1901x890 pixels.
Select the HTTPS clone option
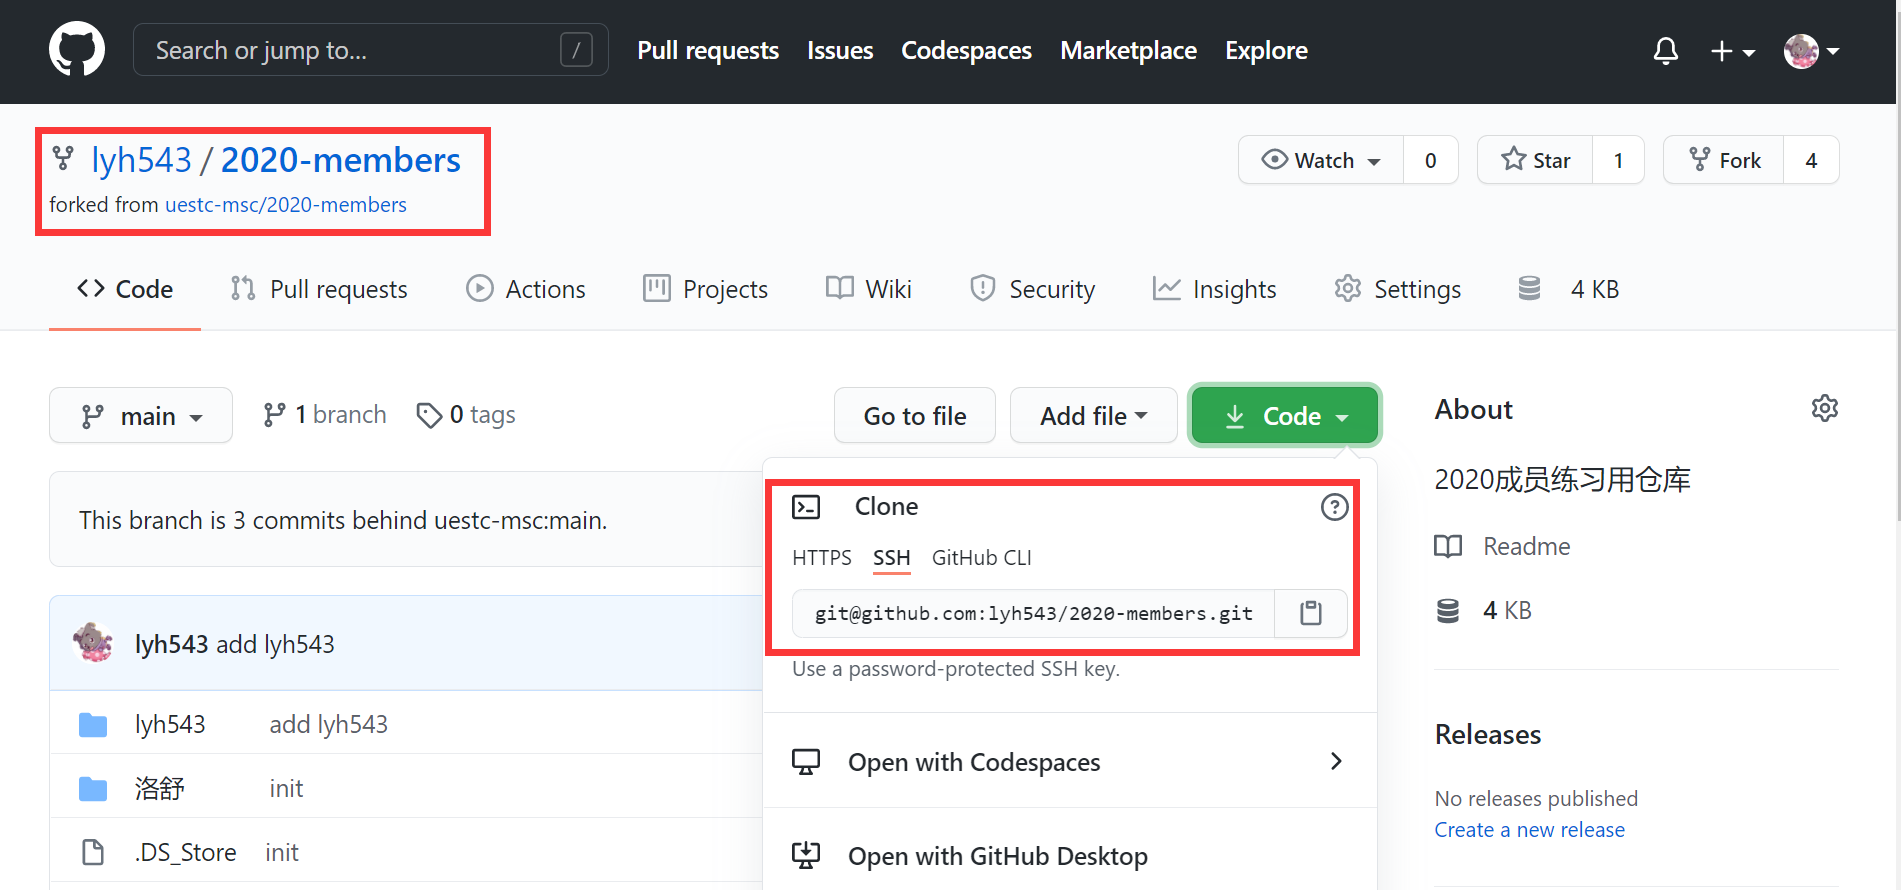click(822, 558)
